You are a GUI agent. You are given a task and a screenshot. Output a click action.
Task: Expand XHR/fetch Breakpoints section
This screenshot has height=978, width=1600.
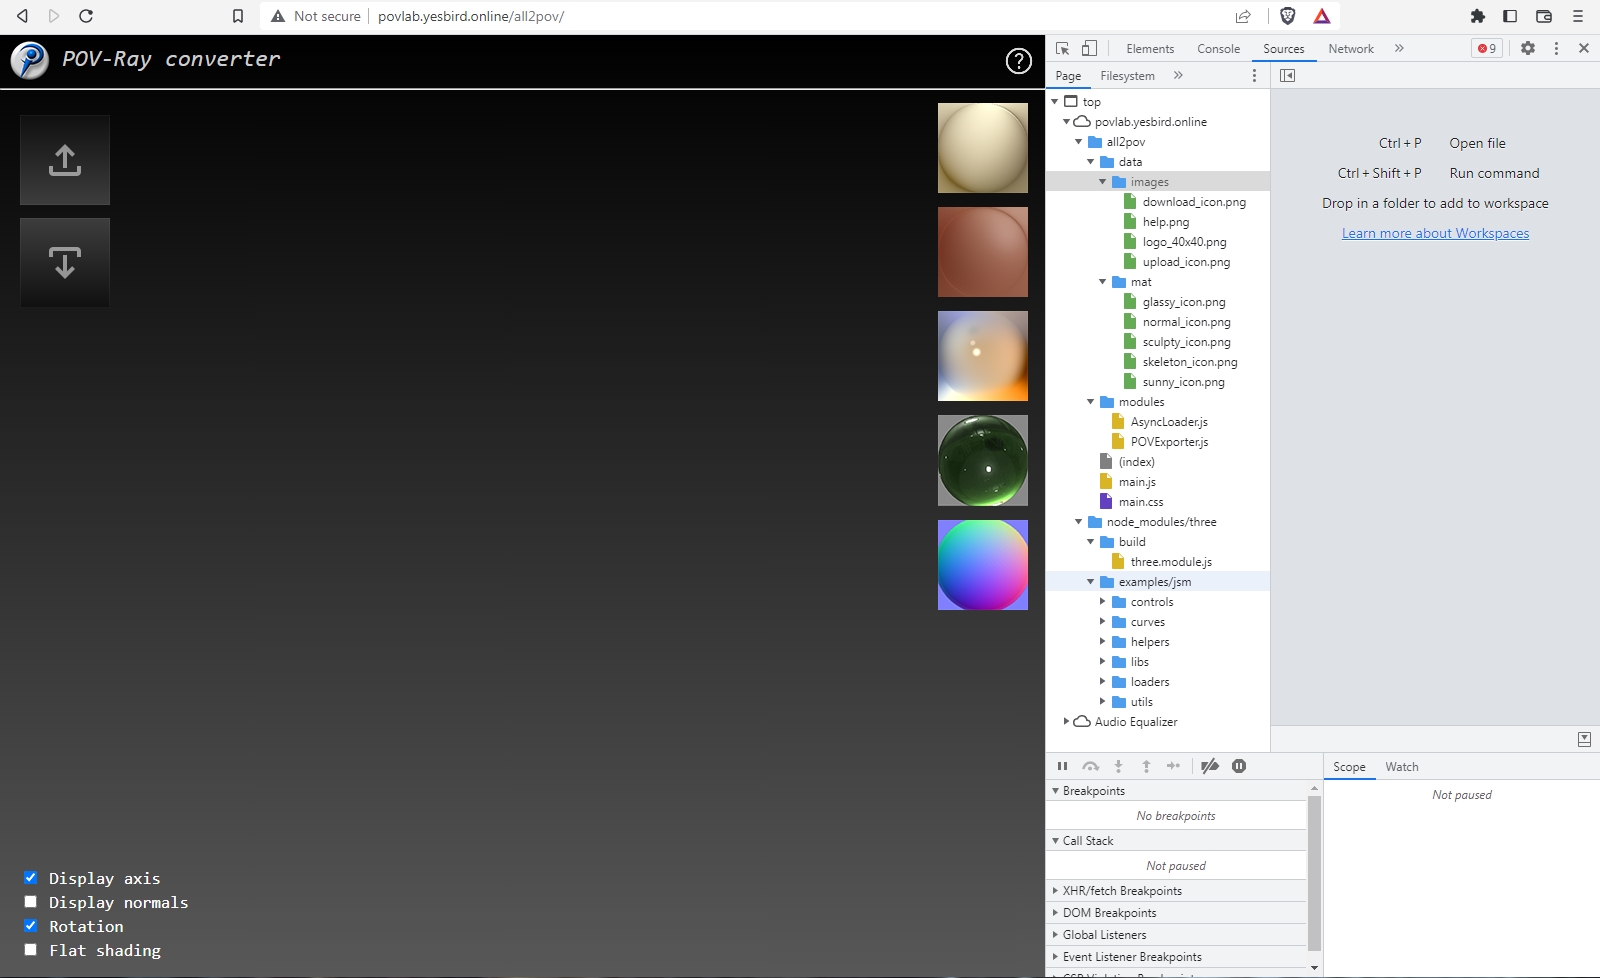click(1121, 891)
